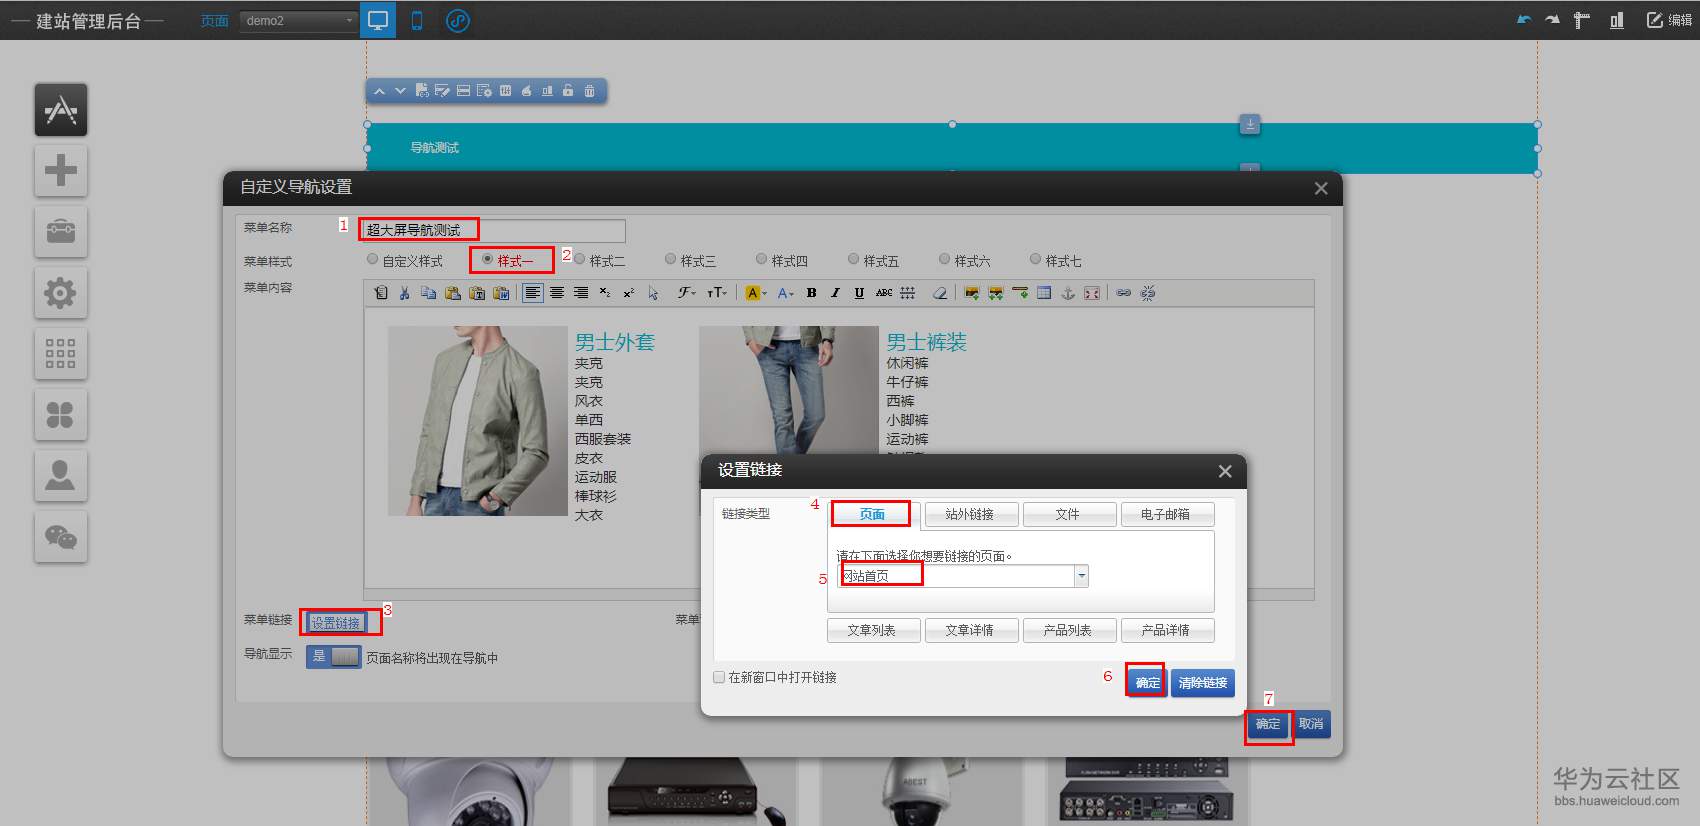Viewport: 1700px width, 826px height.
Task: Open the app-store design icon in left sidebar
Action: click(61, 109)
